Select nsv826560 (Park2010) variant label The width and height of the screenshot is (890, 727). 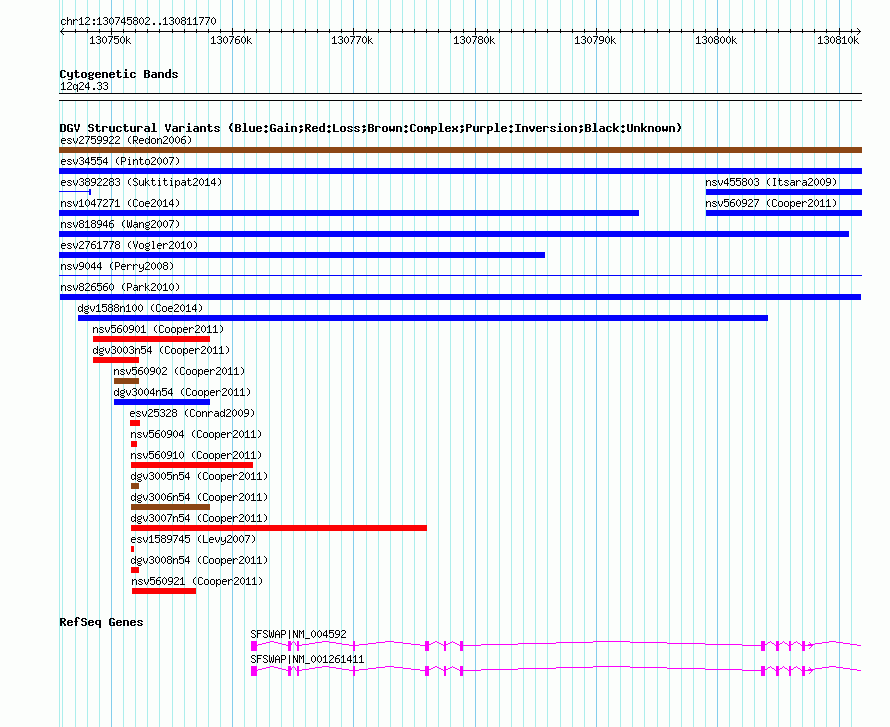[x=120, y=287]
